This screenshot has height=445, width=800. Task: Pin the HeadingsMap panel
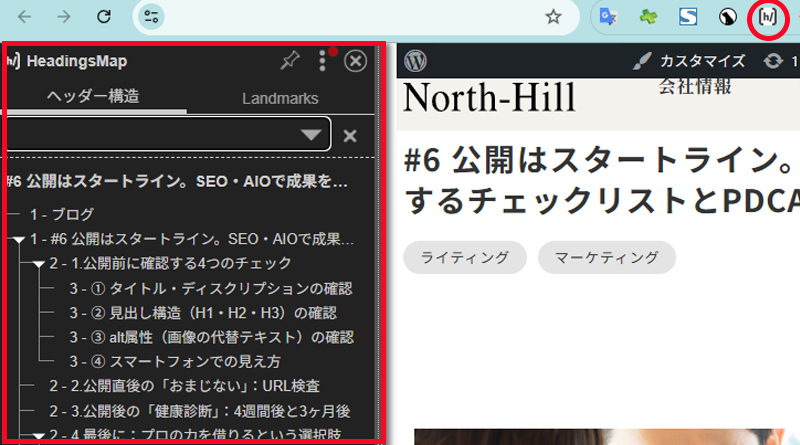click(x=290, y=61)
